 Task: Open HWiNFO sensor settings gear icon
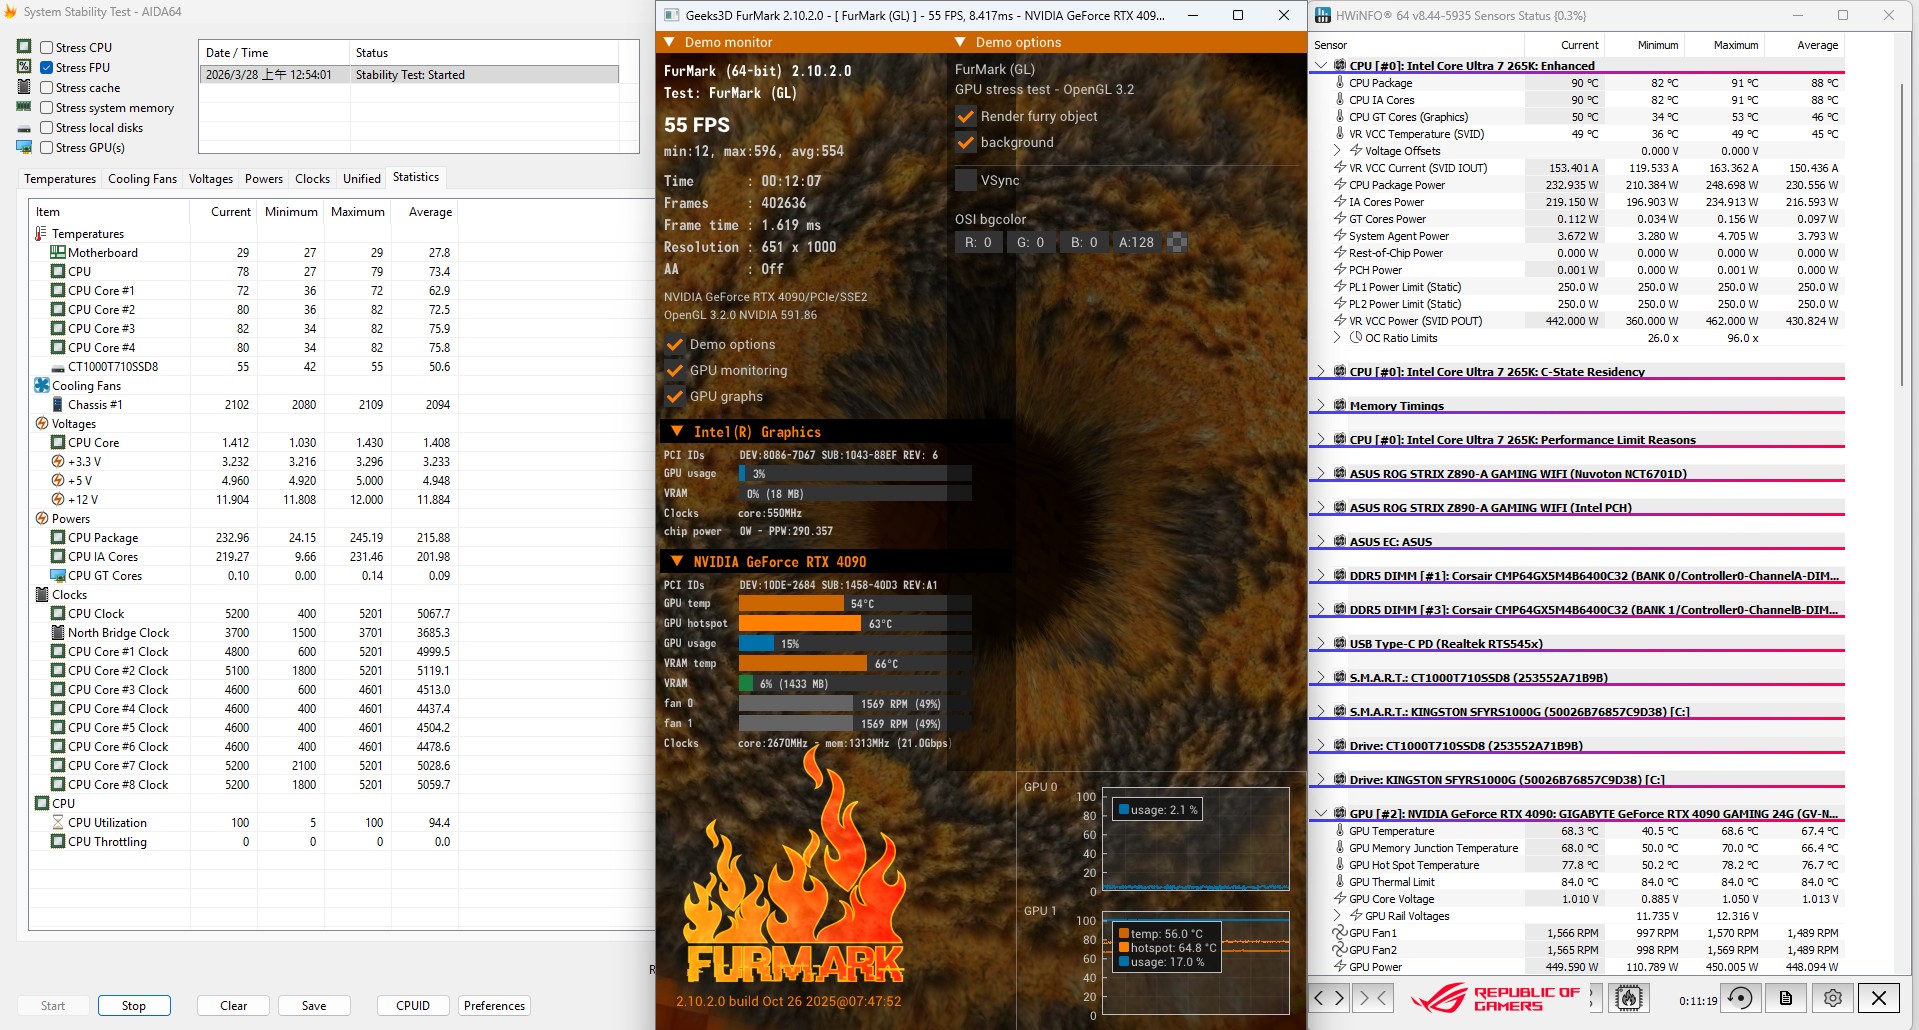point(1832,998)
